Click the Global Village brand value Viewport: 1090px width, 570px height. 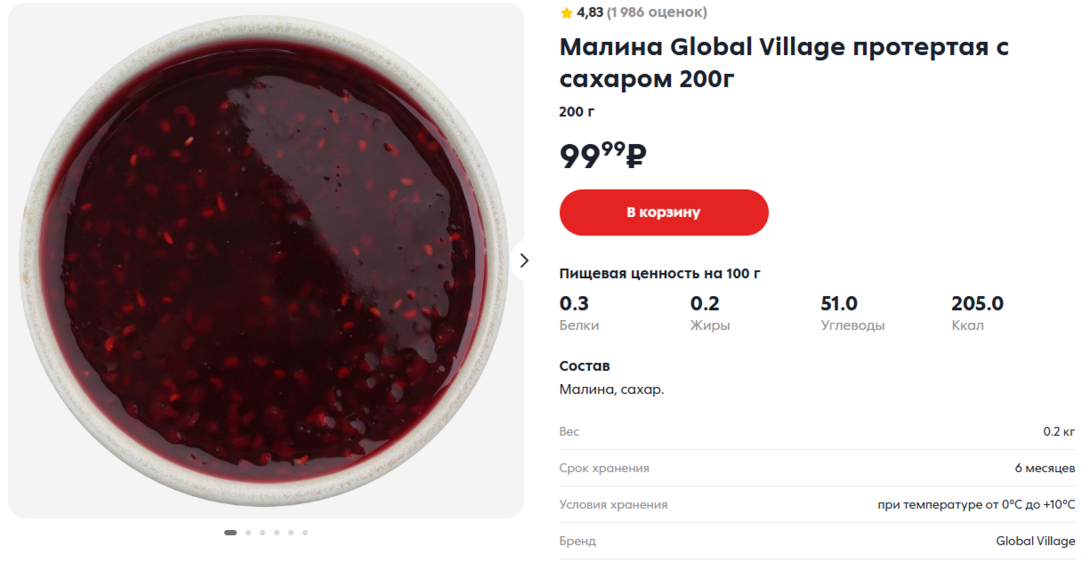pos(1035,541)
